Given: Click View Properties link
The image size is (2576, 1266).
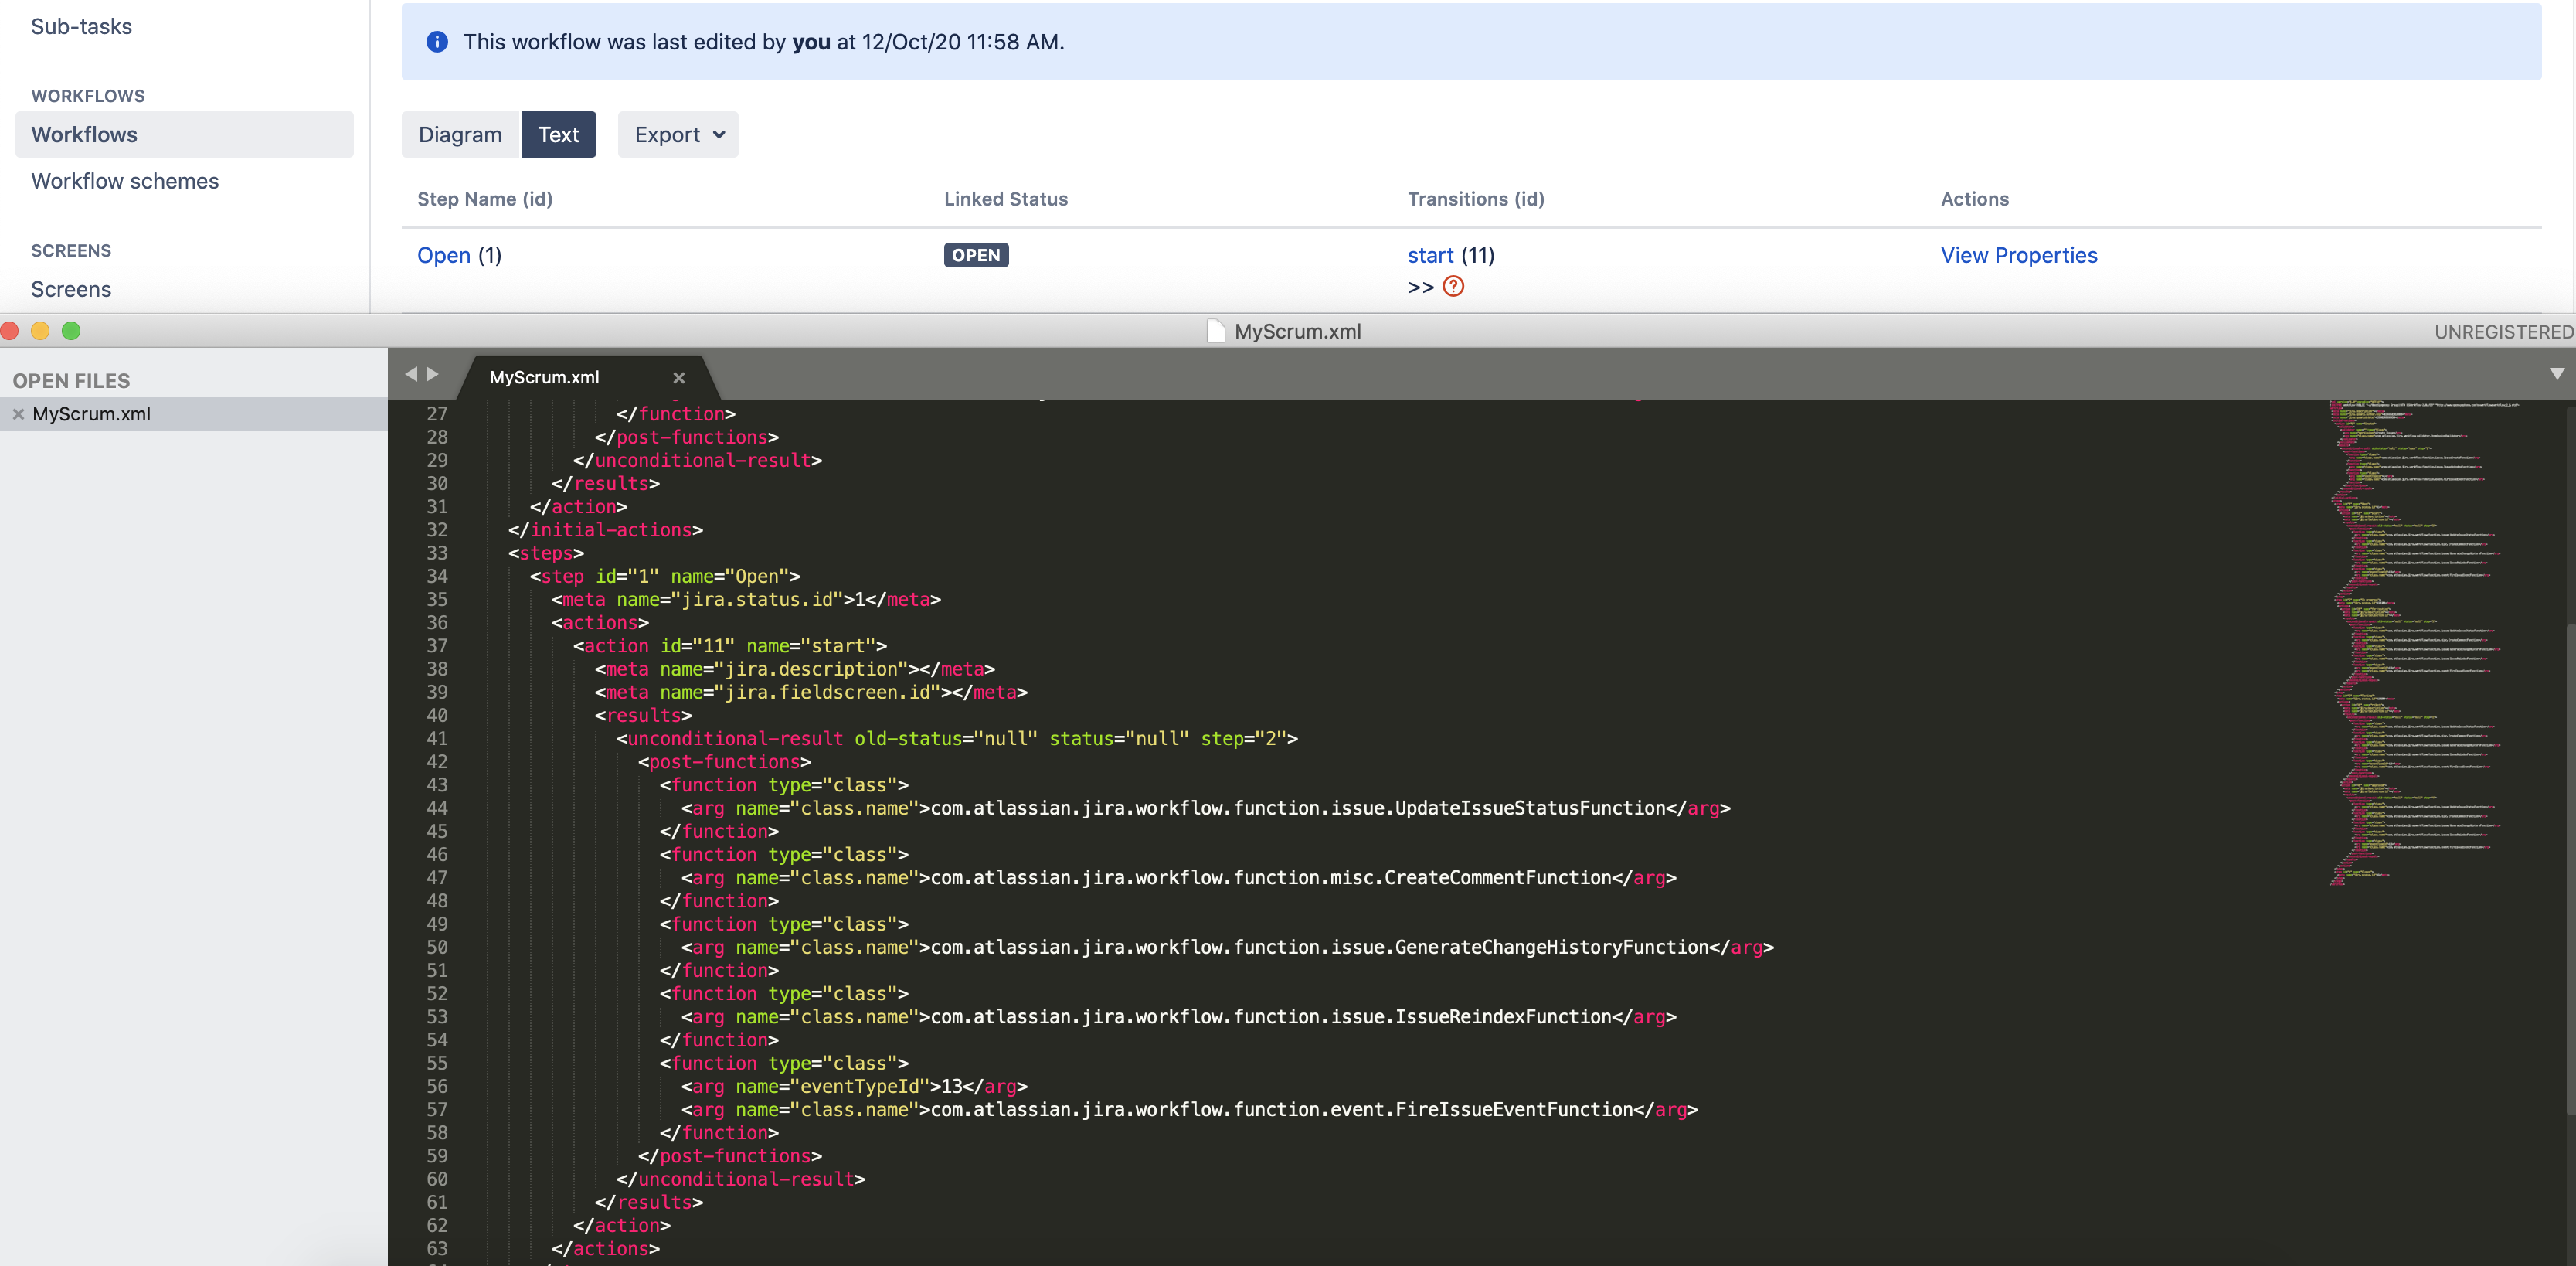Looking at the screenshot, I should click(2018, 255).
